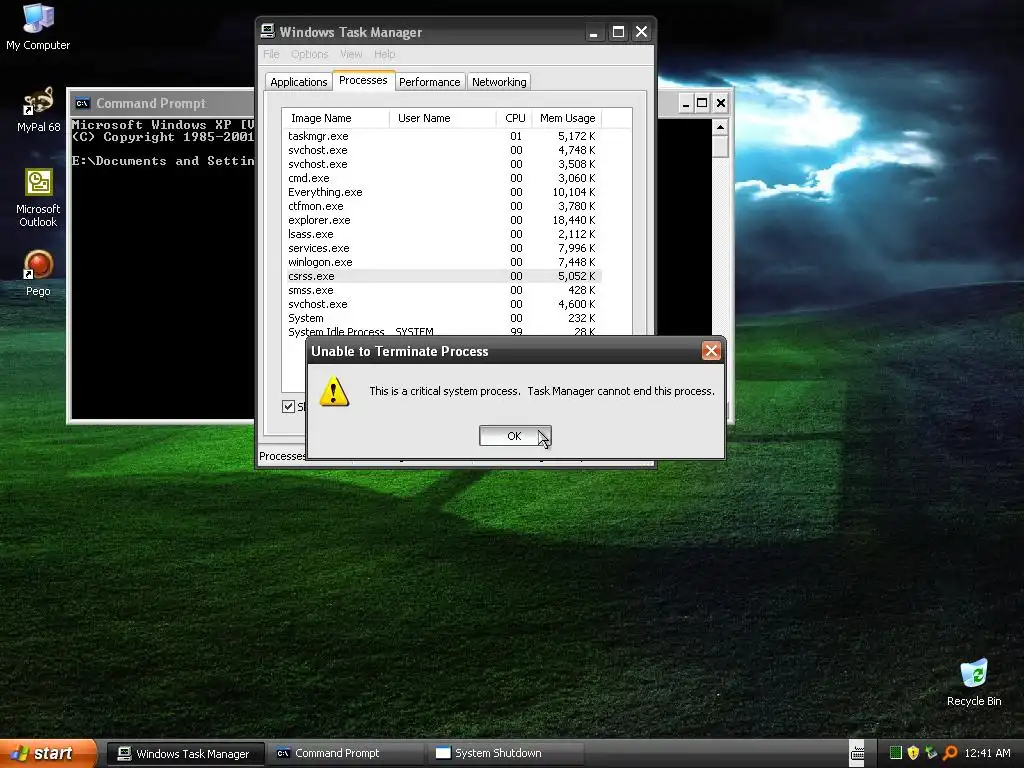Select the Processes tab
This screenshot has height=768, width=1024.
click(363, 80)
